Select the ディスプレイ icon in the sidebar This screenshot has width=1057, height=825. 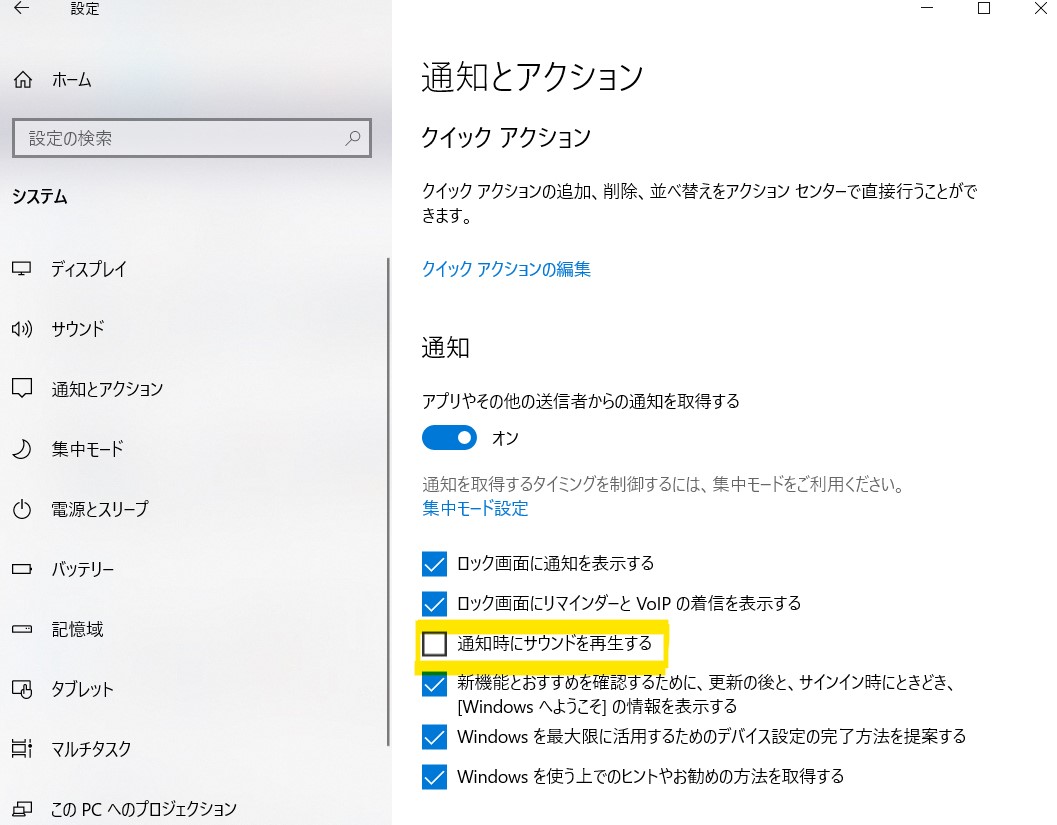click(x=21, y=268)
